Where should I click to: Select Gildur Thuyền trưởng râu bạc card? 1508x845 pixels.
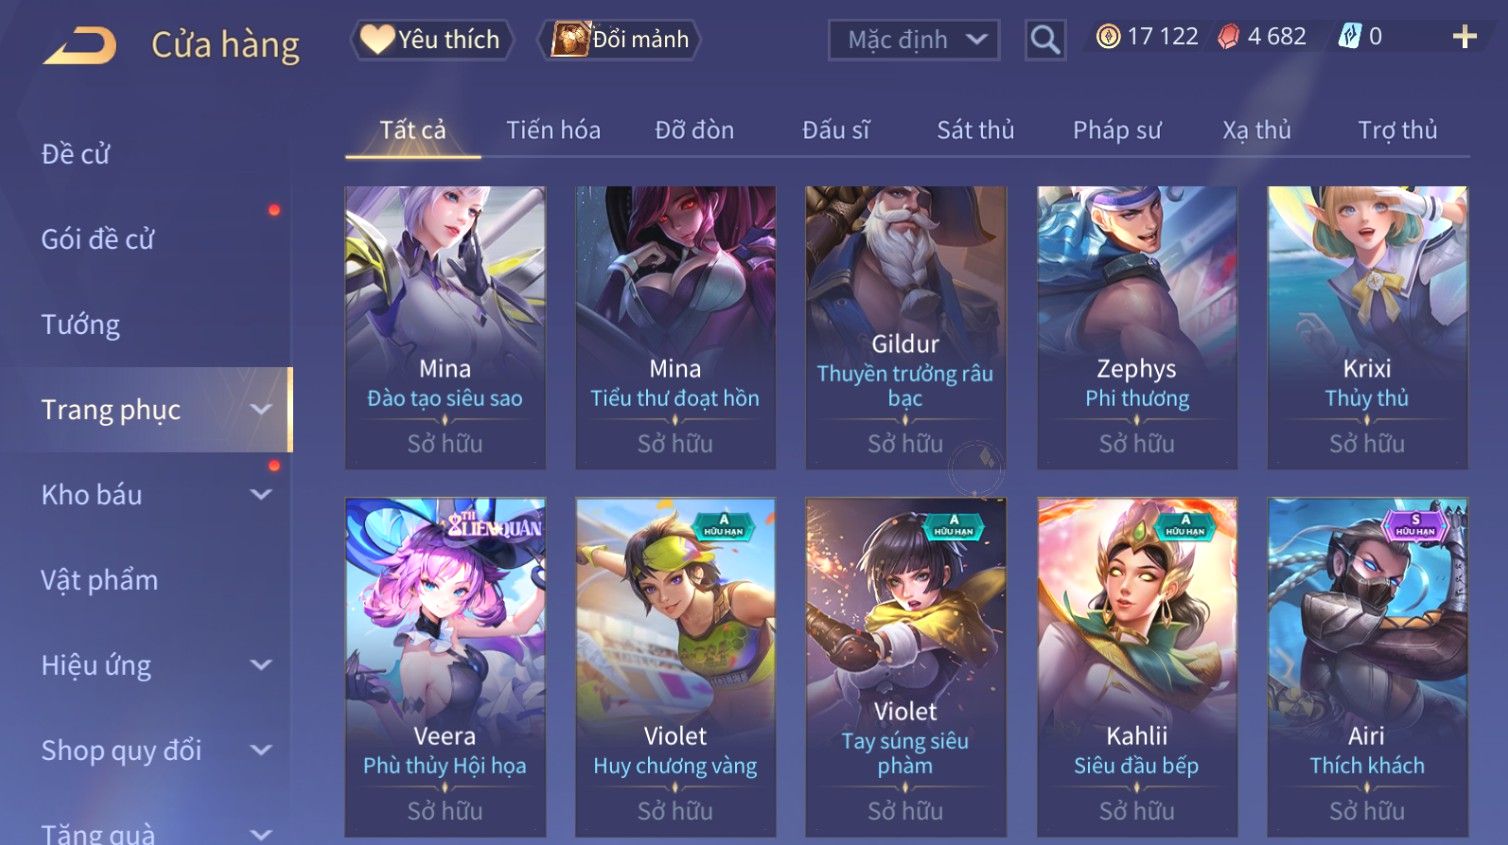tap(905, 327)
